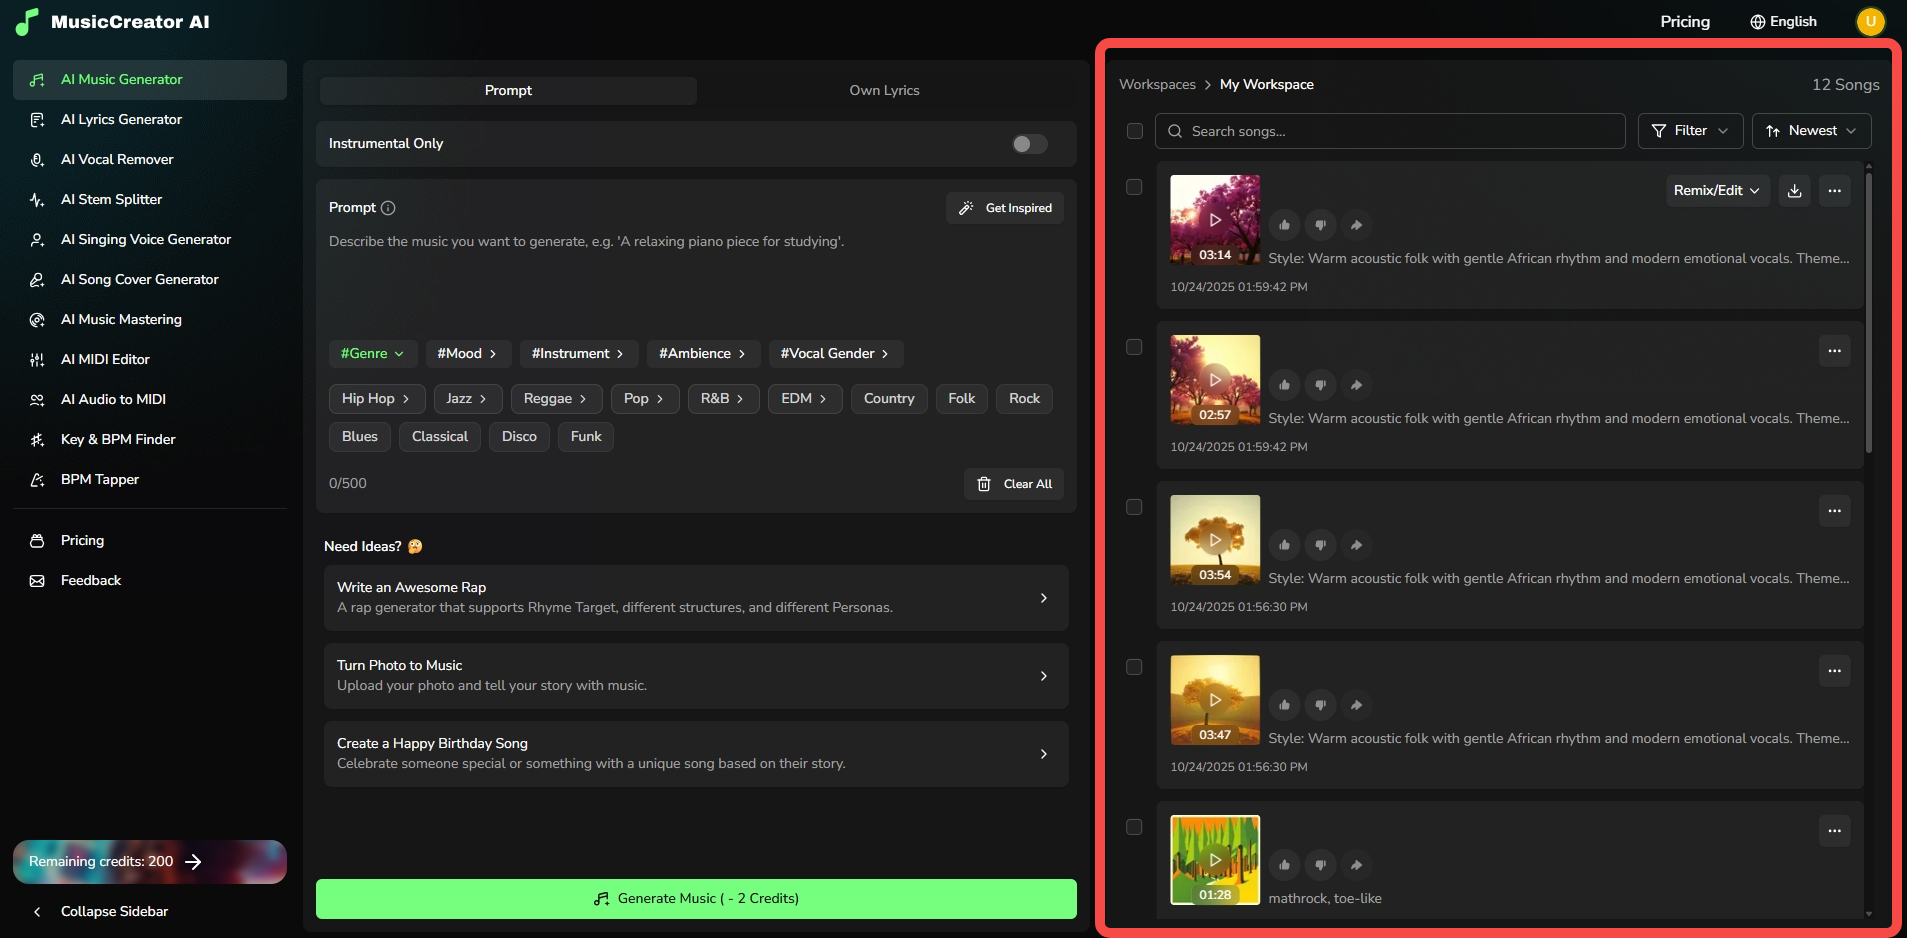Open the Newest sort order dropdown
1907x938 pixels.
click(1811, 130)
